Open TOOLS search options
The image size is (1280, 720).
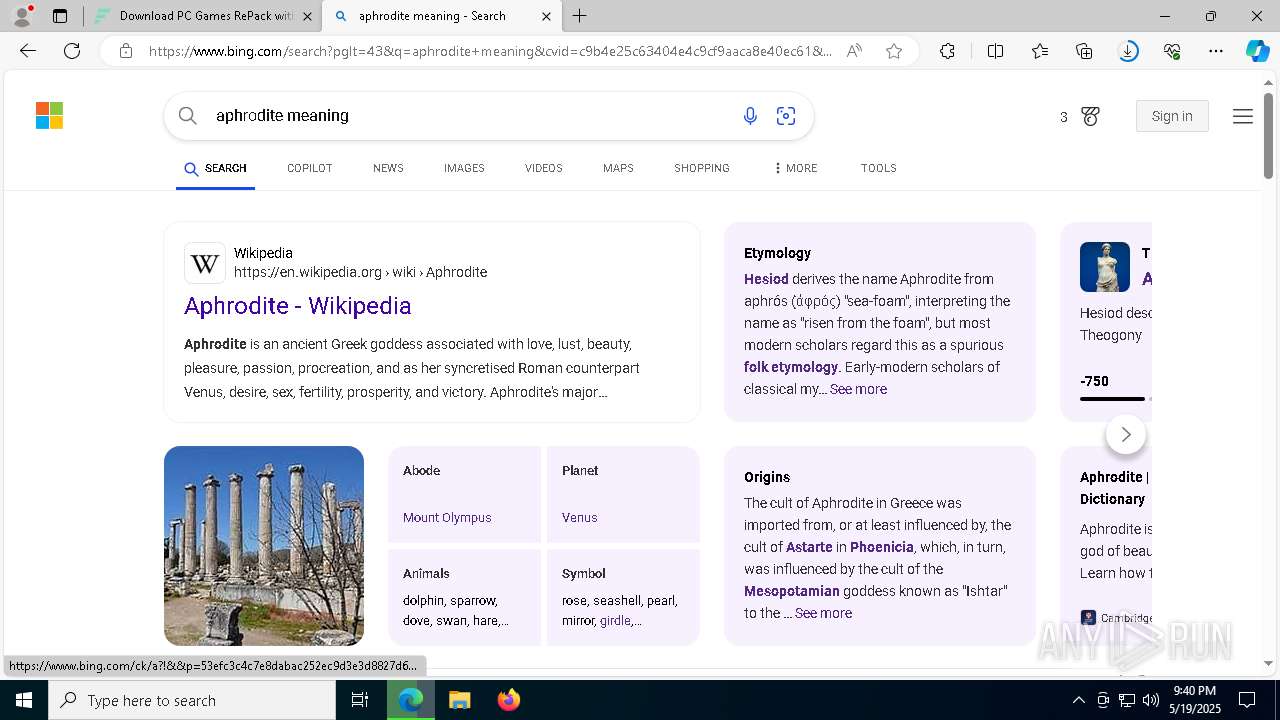click(878, 168)
